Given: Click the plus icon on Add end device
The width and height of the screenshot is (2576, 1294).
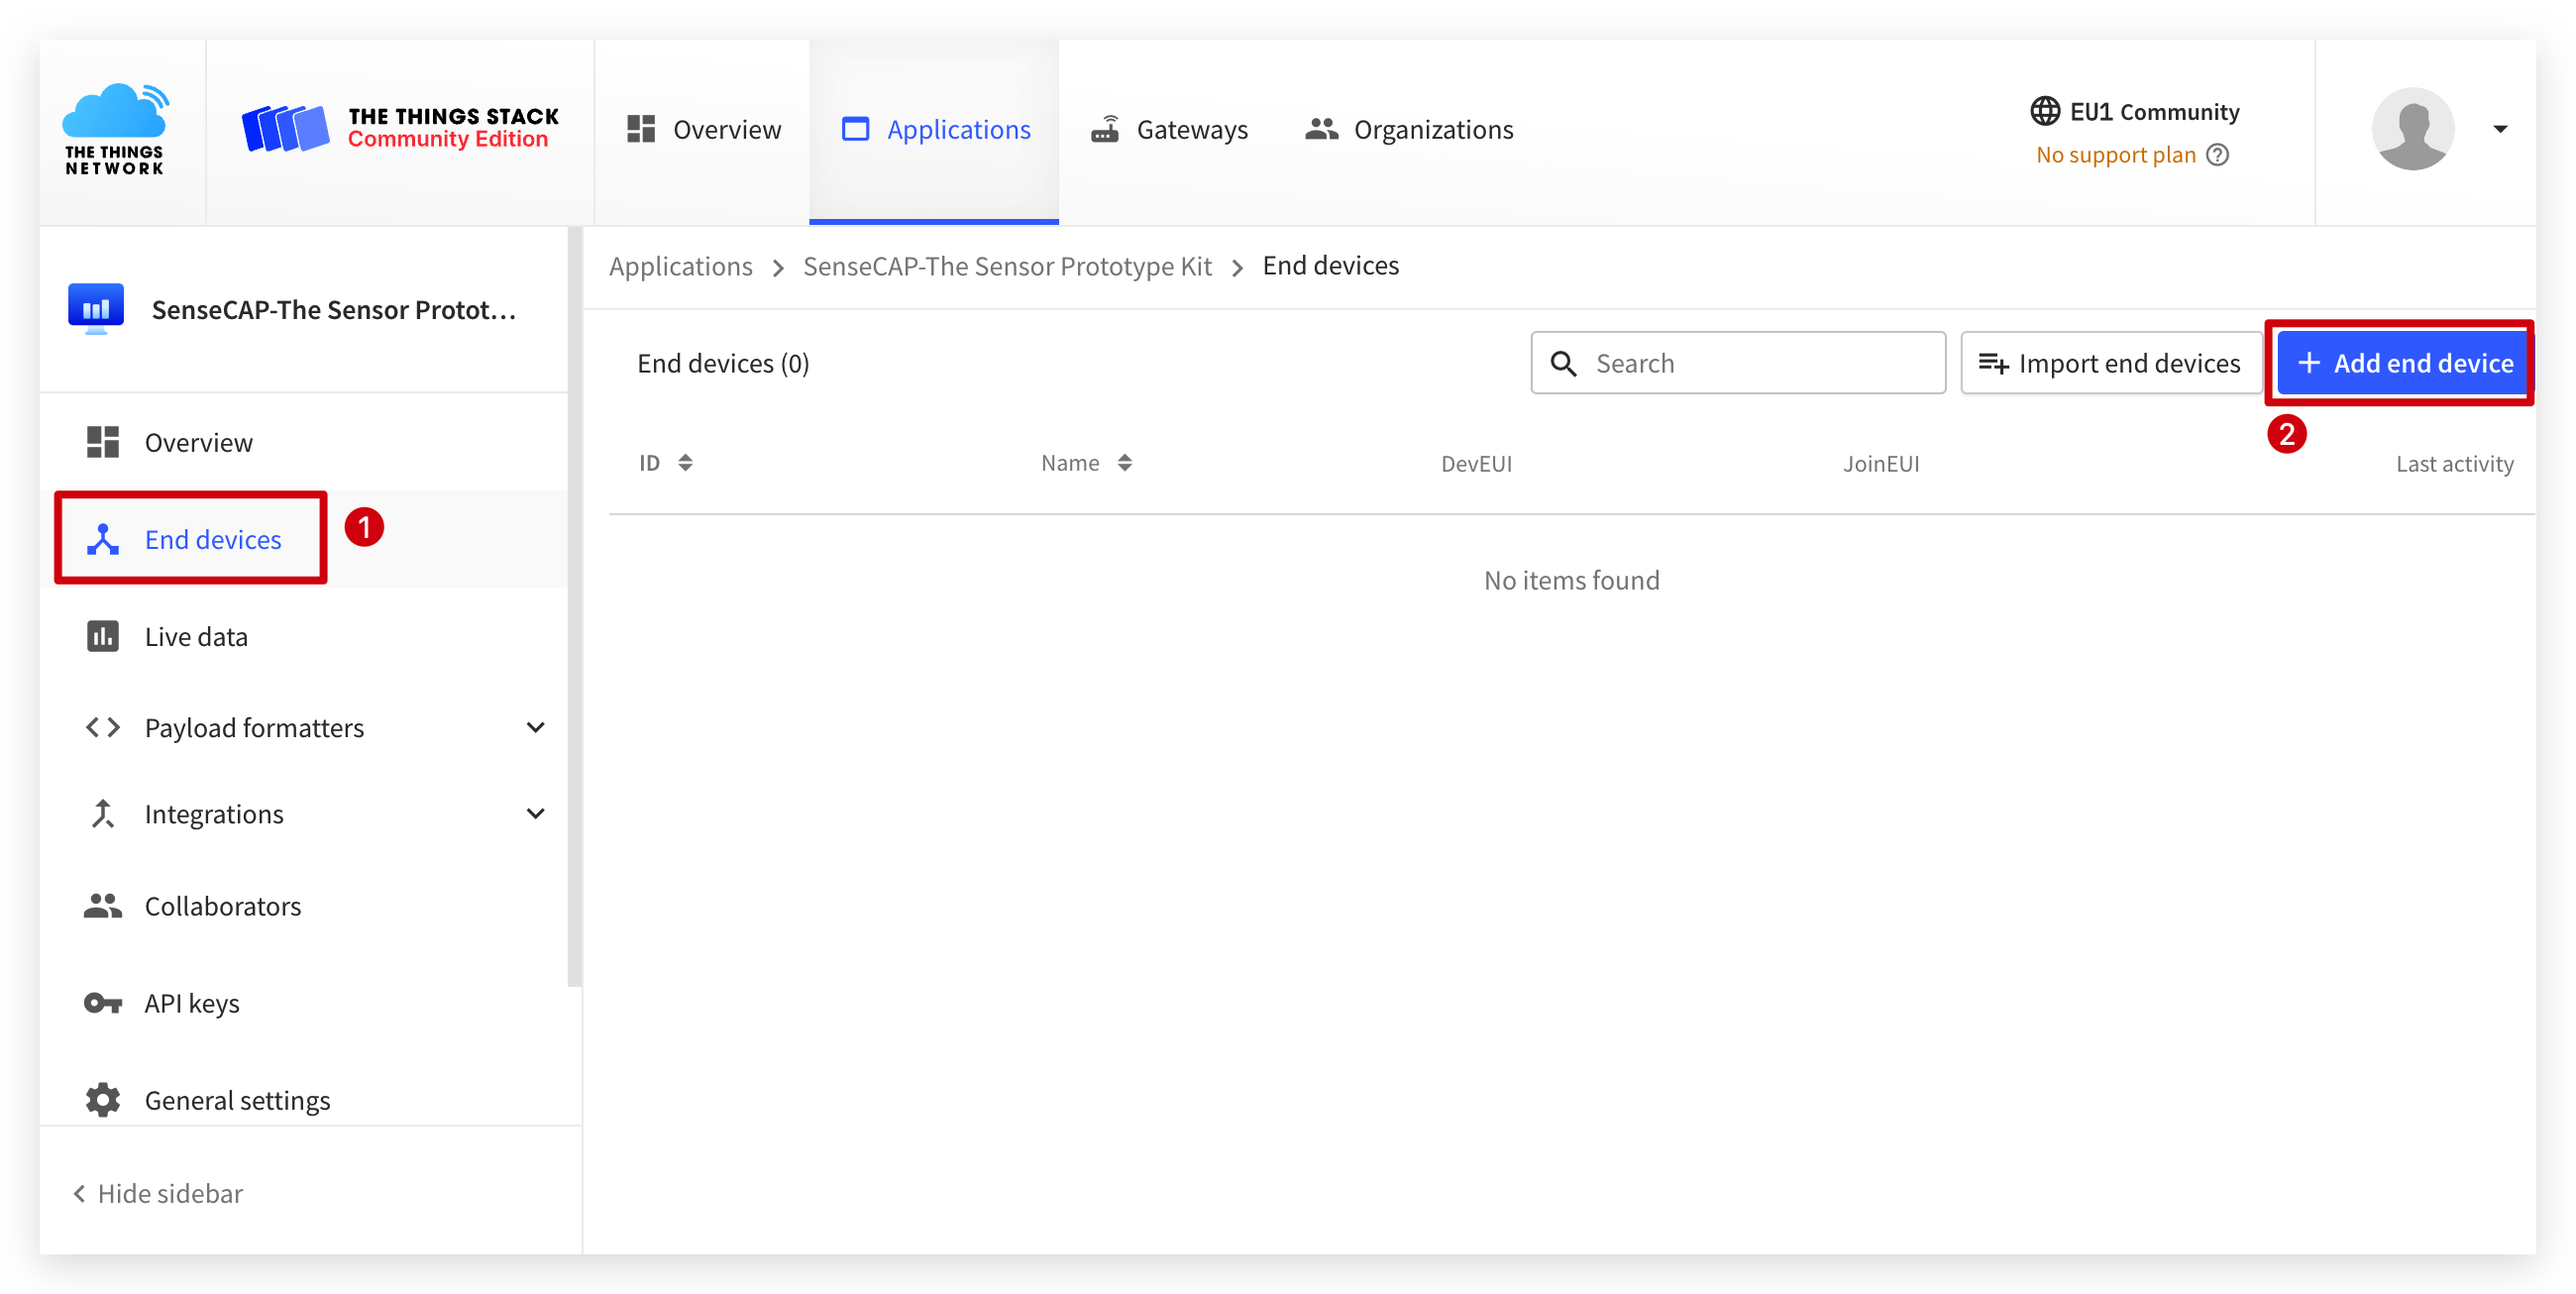Looking at the screenshot, I should tap(2309, 363).
